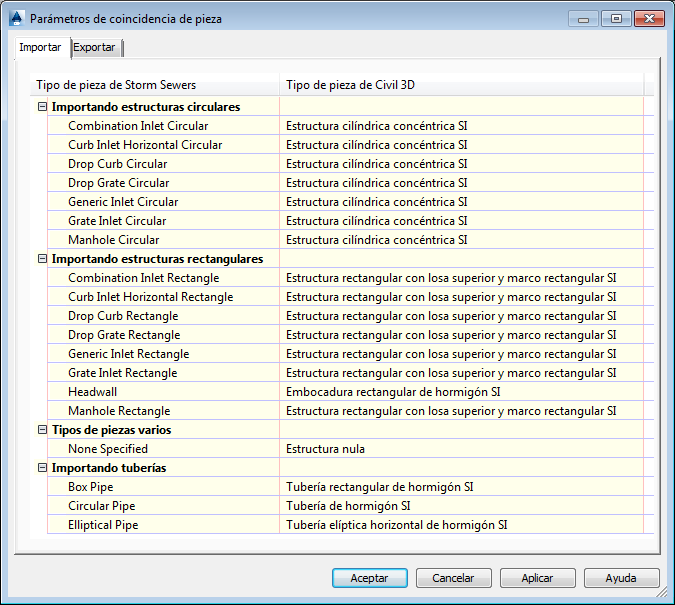This screenshot has height=605, width=675.
Task: Collapse Importando estructuras circulares group
Action: pyautogui.click(x=42, y=107)
